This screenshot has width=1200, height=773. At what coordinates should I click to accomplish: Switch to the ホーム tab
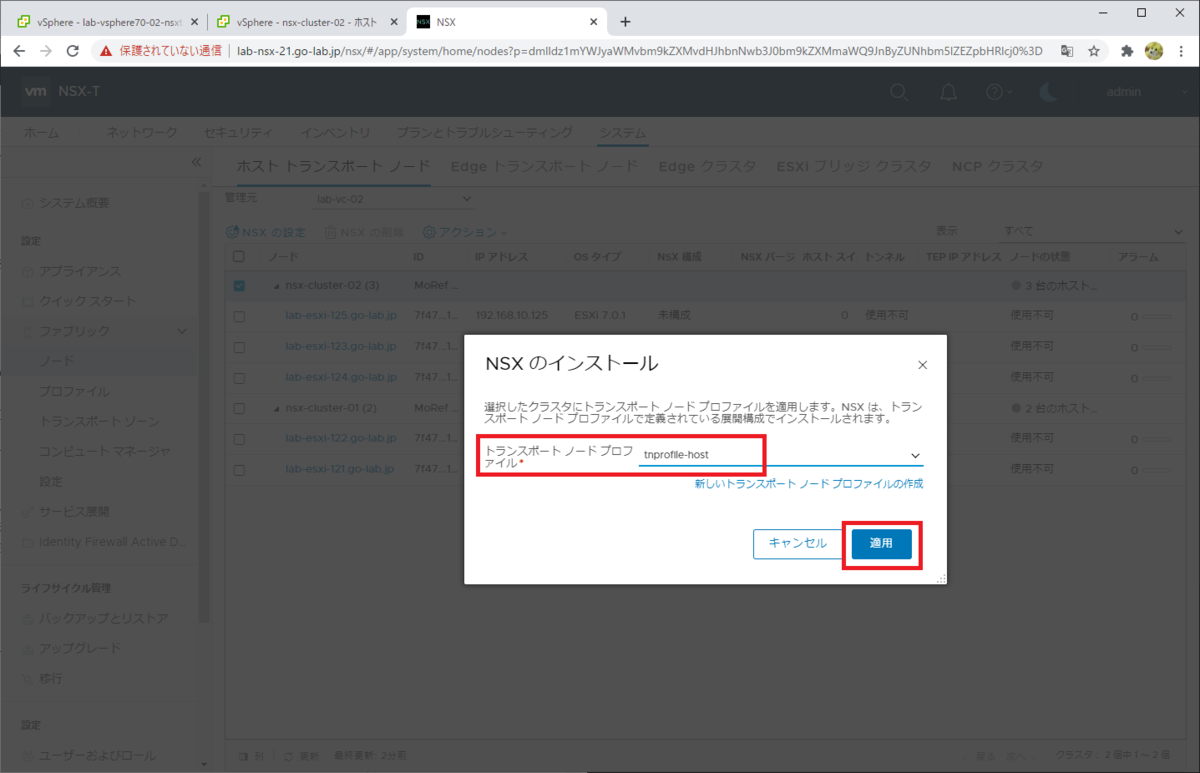click(41, 133)
